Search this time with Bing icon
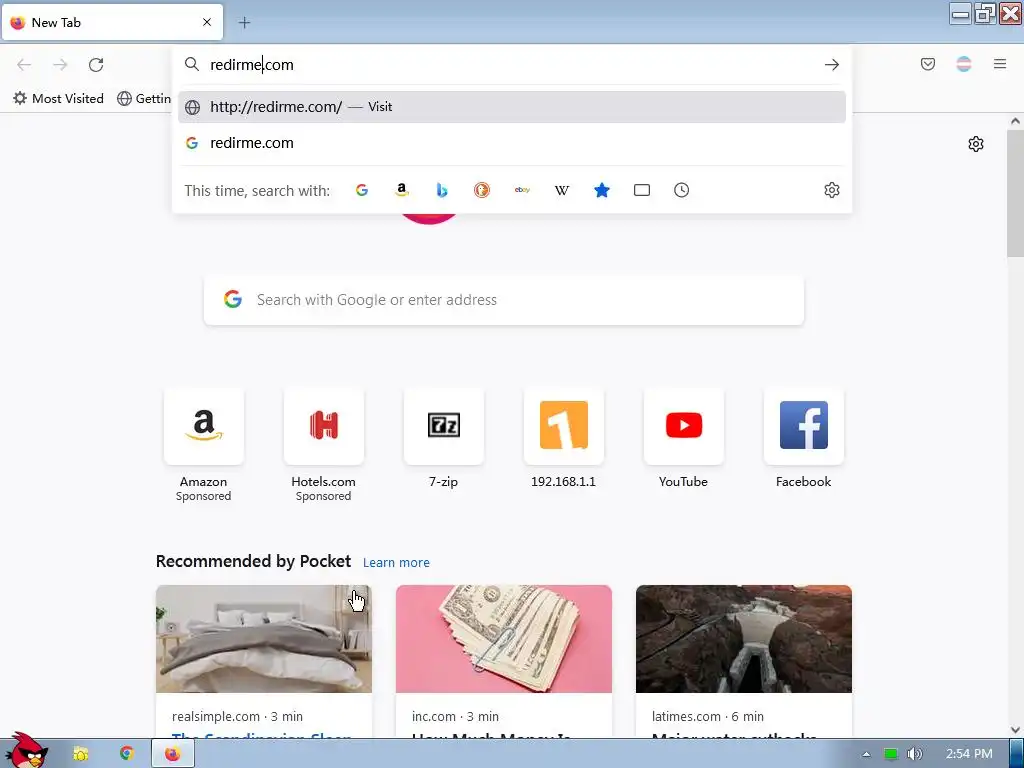 click(x=441, y=190)
